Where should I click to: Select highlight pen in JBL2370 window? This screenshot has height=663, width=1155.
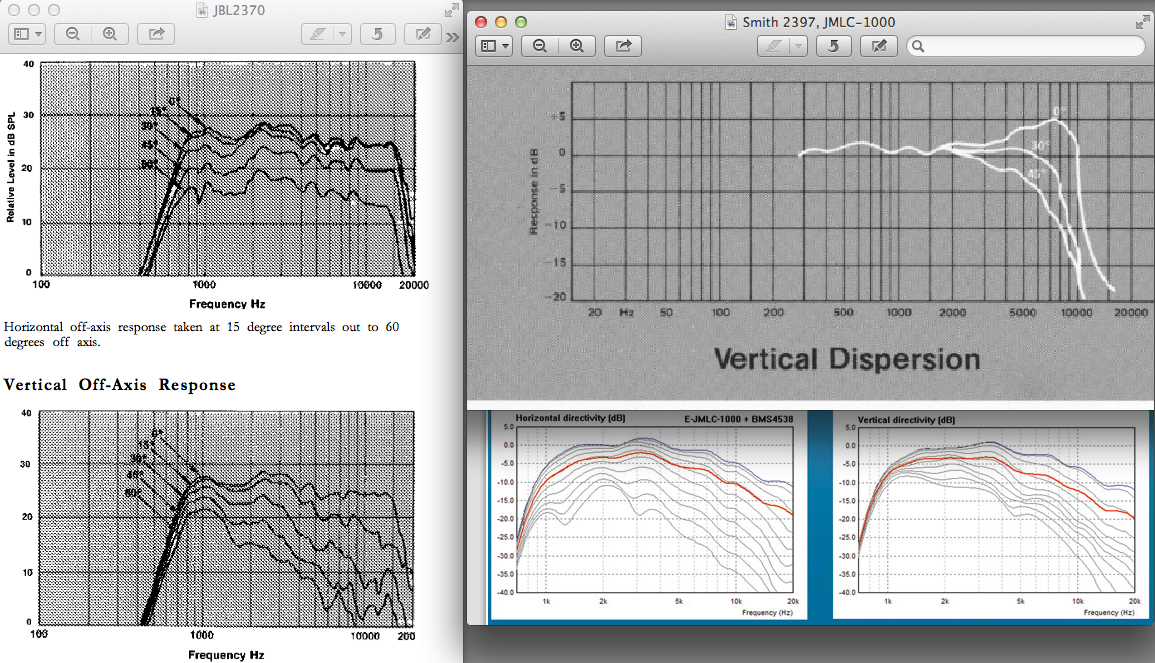(318, 34)
